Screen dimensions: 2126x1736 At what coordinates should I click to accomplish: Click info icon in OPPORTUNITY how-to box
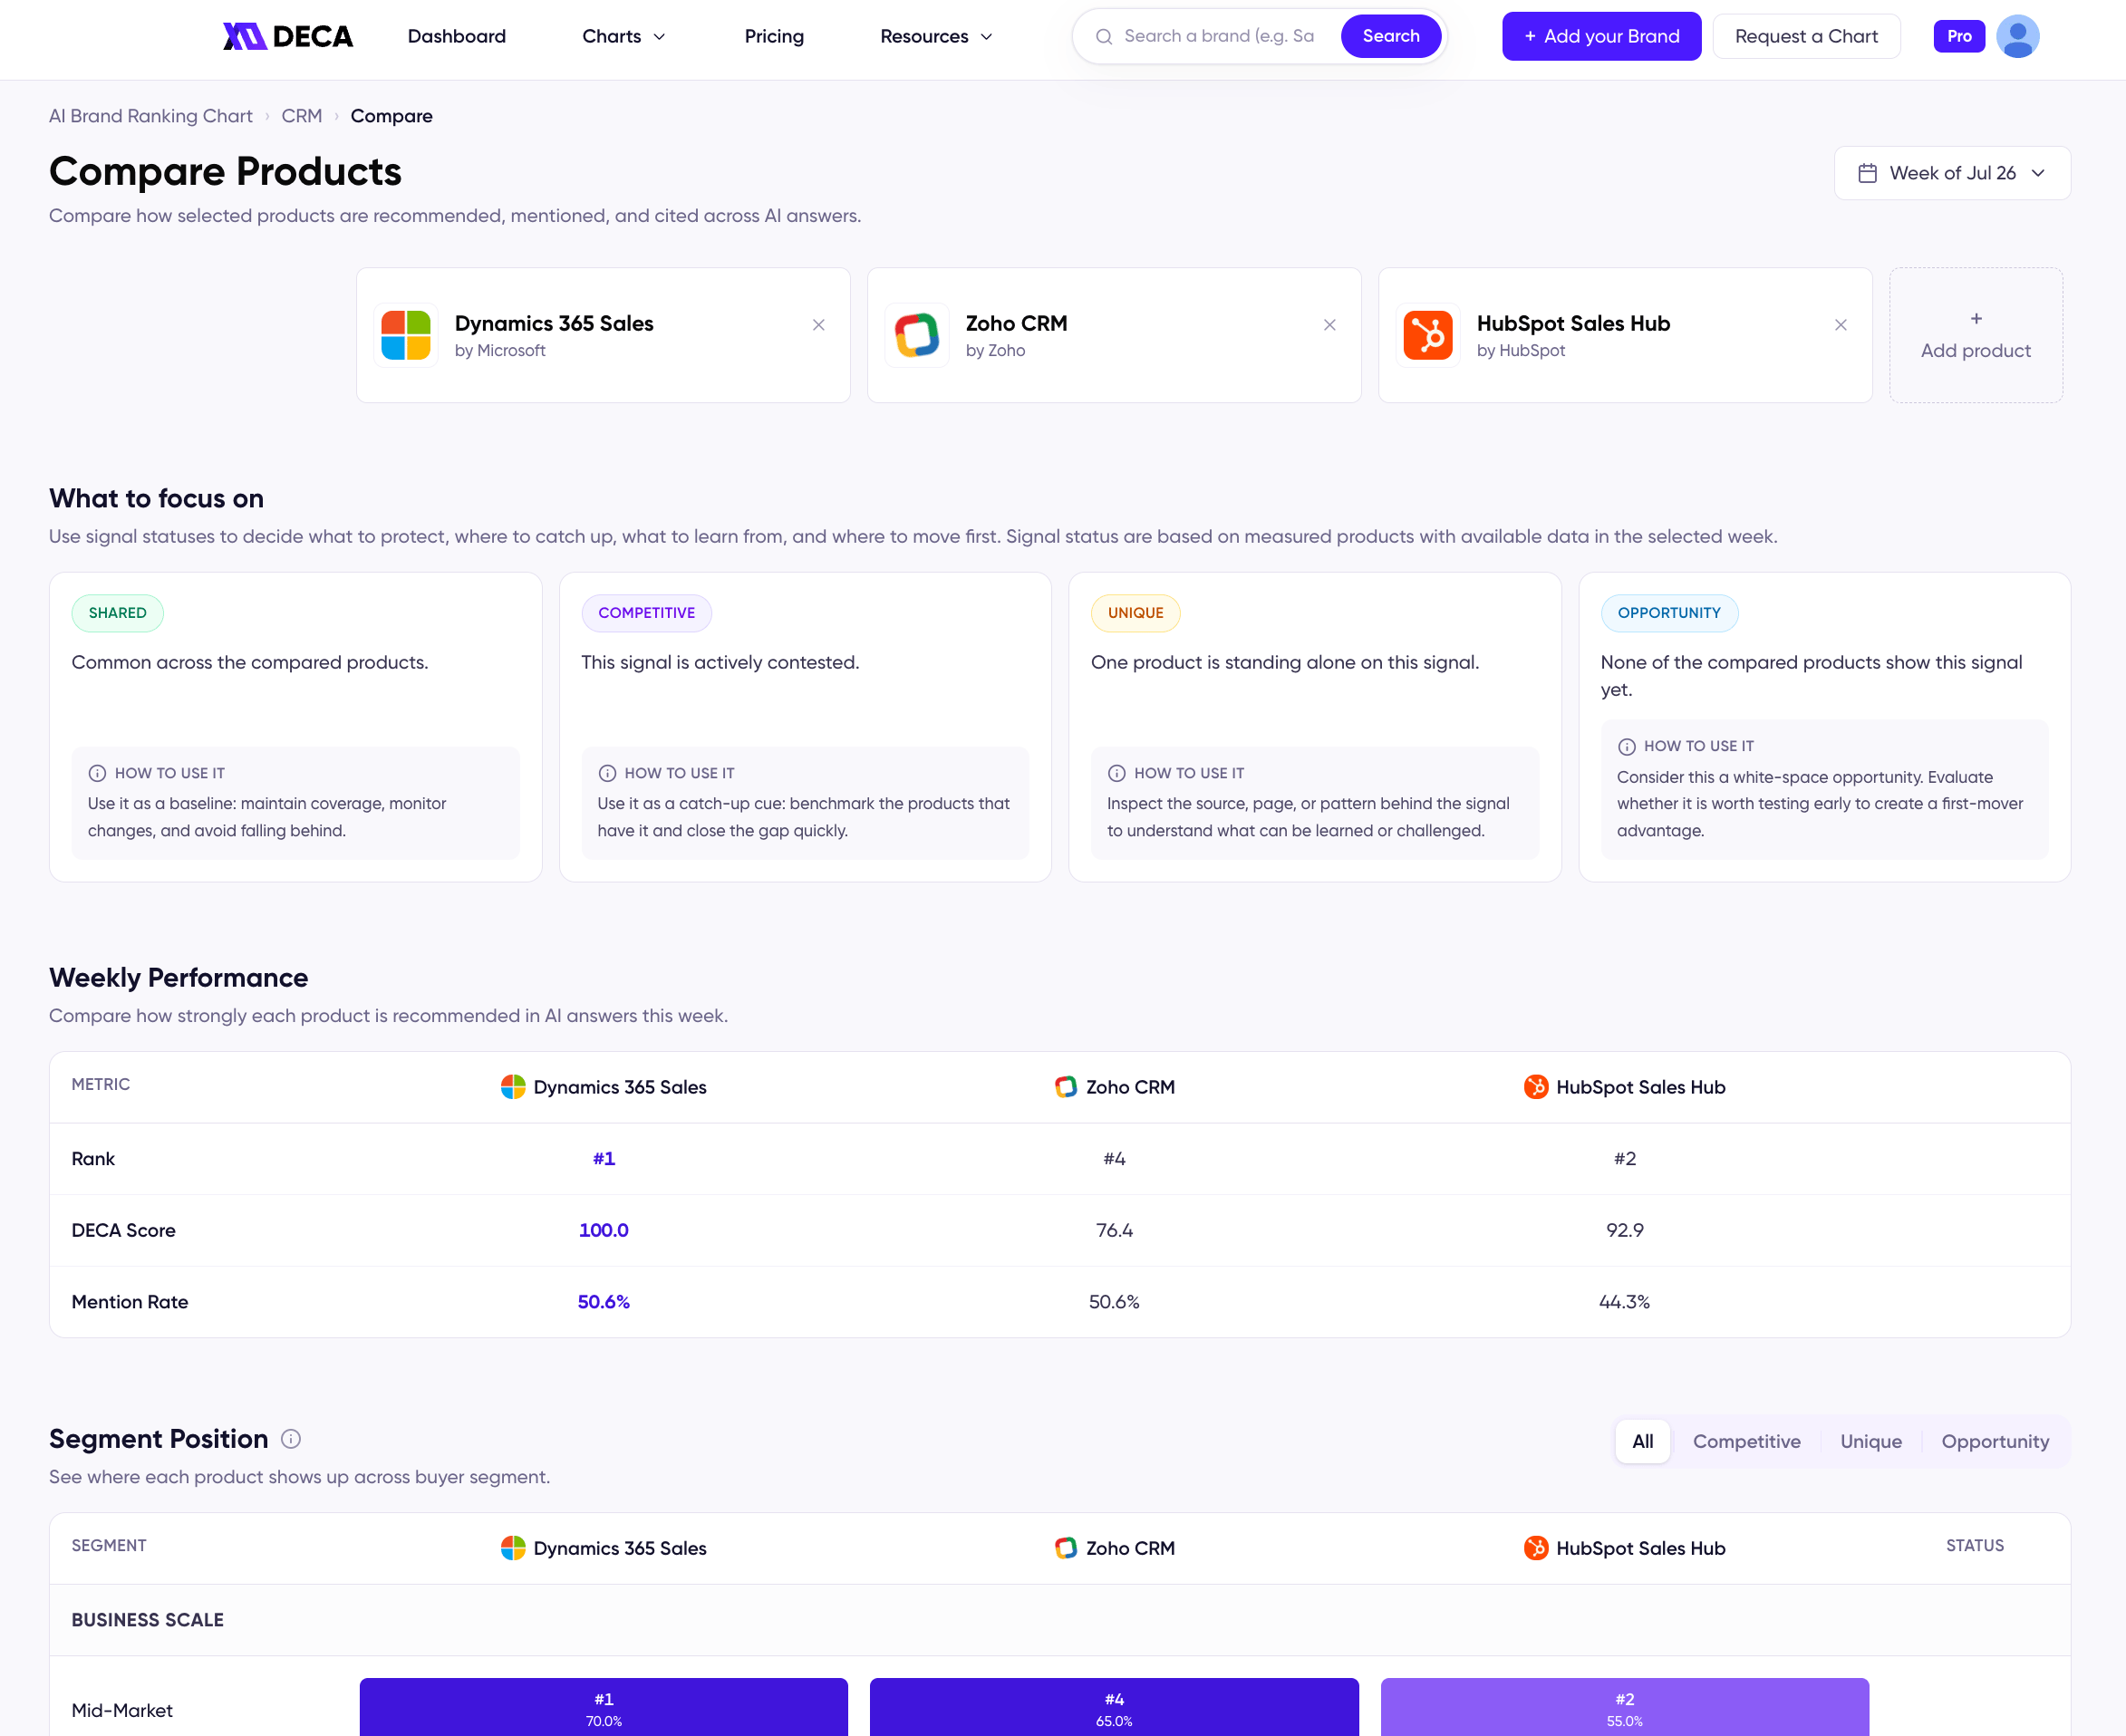[1627, 747]
